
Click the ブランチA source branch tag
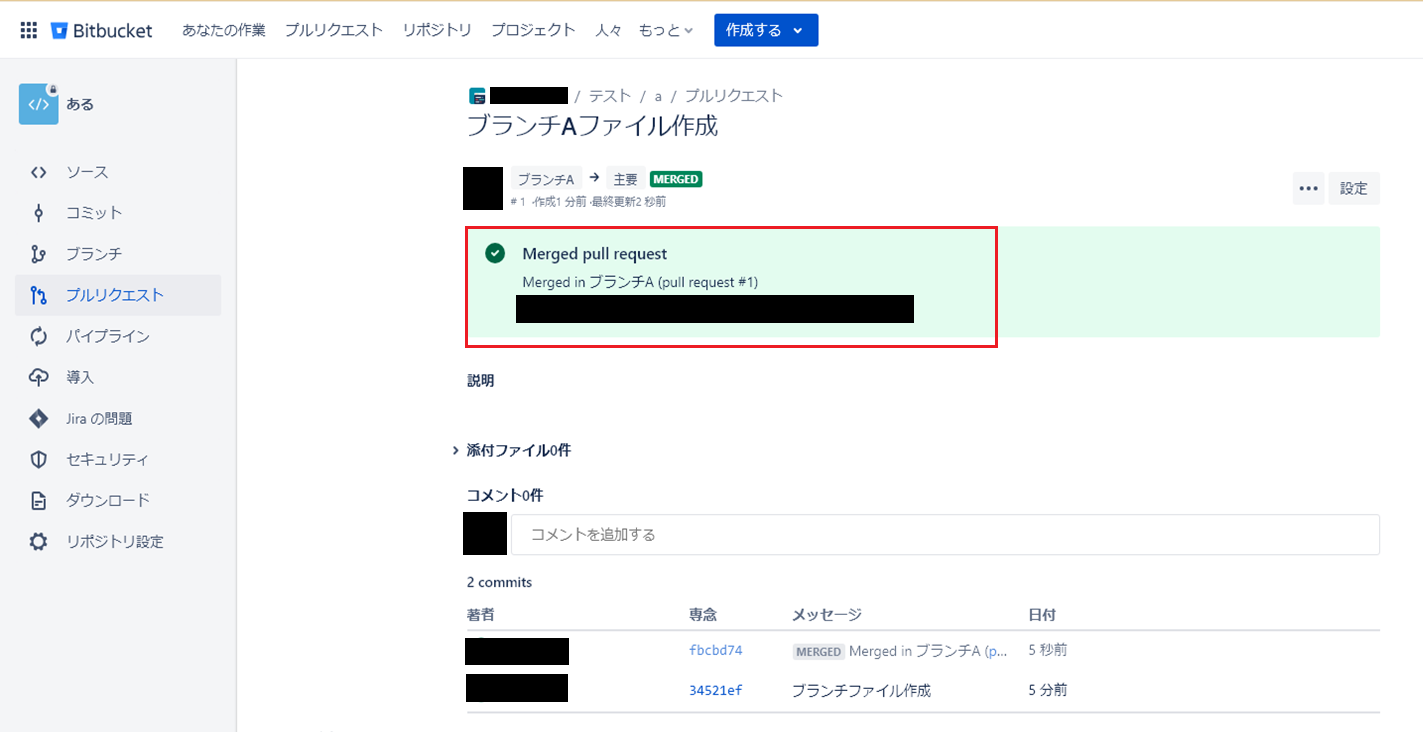(545, 179)
